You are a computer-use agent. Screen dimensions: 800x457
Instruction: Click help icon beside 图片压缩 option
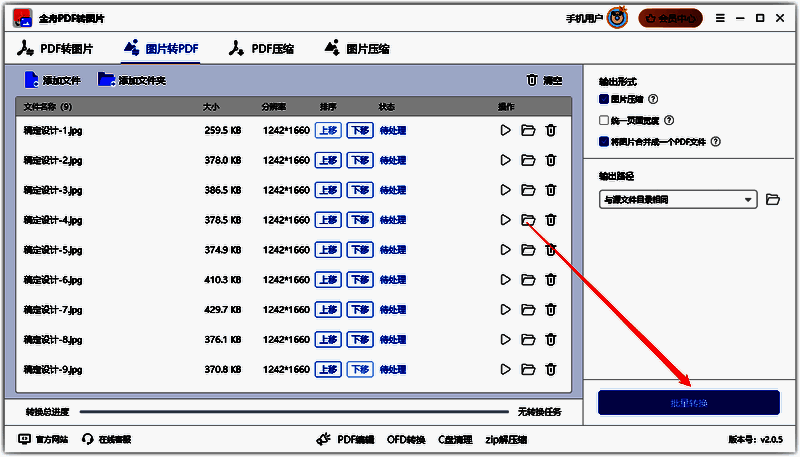tap(653, 100)
